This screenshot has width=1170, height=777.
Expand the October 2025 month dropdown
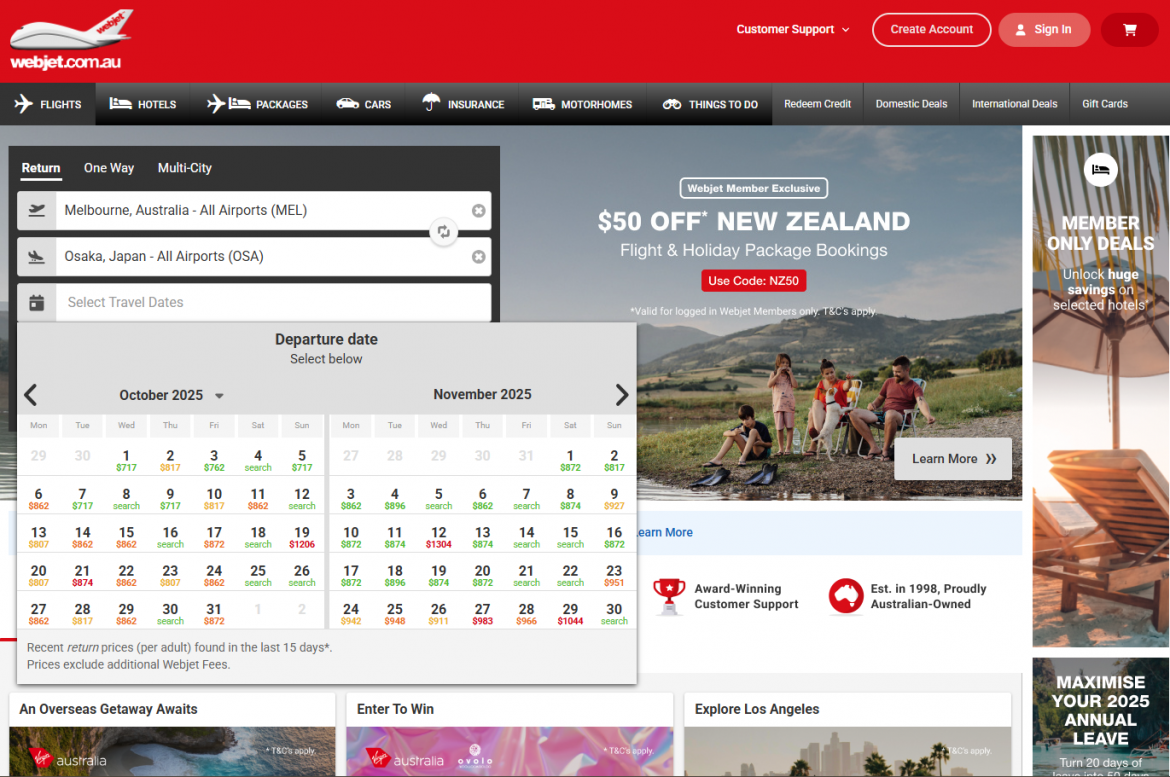219,396
